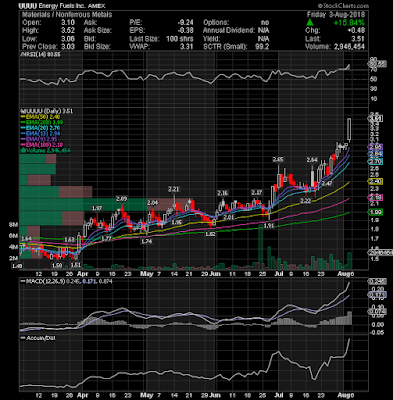The height and width of the screenshot is (400, 393).
Task: Click the green EMA(200) legend entry
Action: (x=41, y=122)
